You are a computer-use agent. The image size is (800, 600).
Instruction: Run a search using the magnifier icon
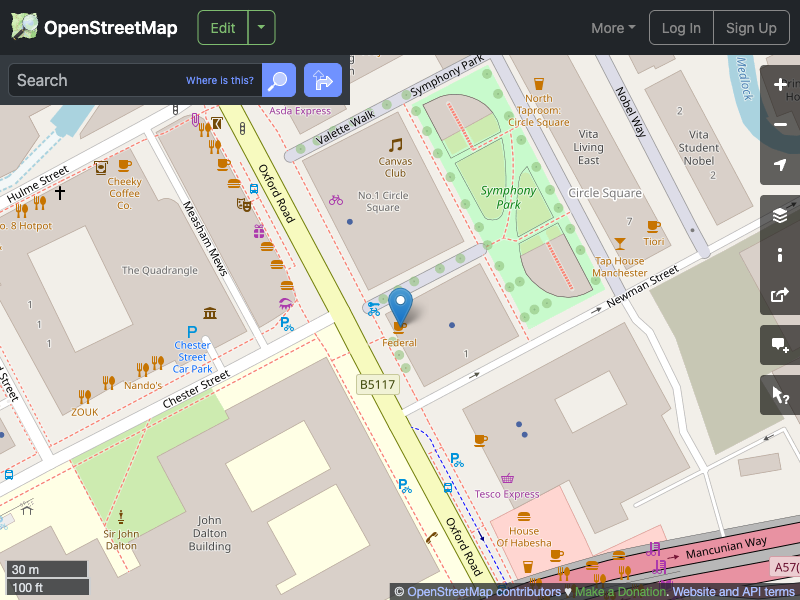pos(278,80)
